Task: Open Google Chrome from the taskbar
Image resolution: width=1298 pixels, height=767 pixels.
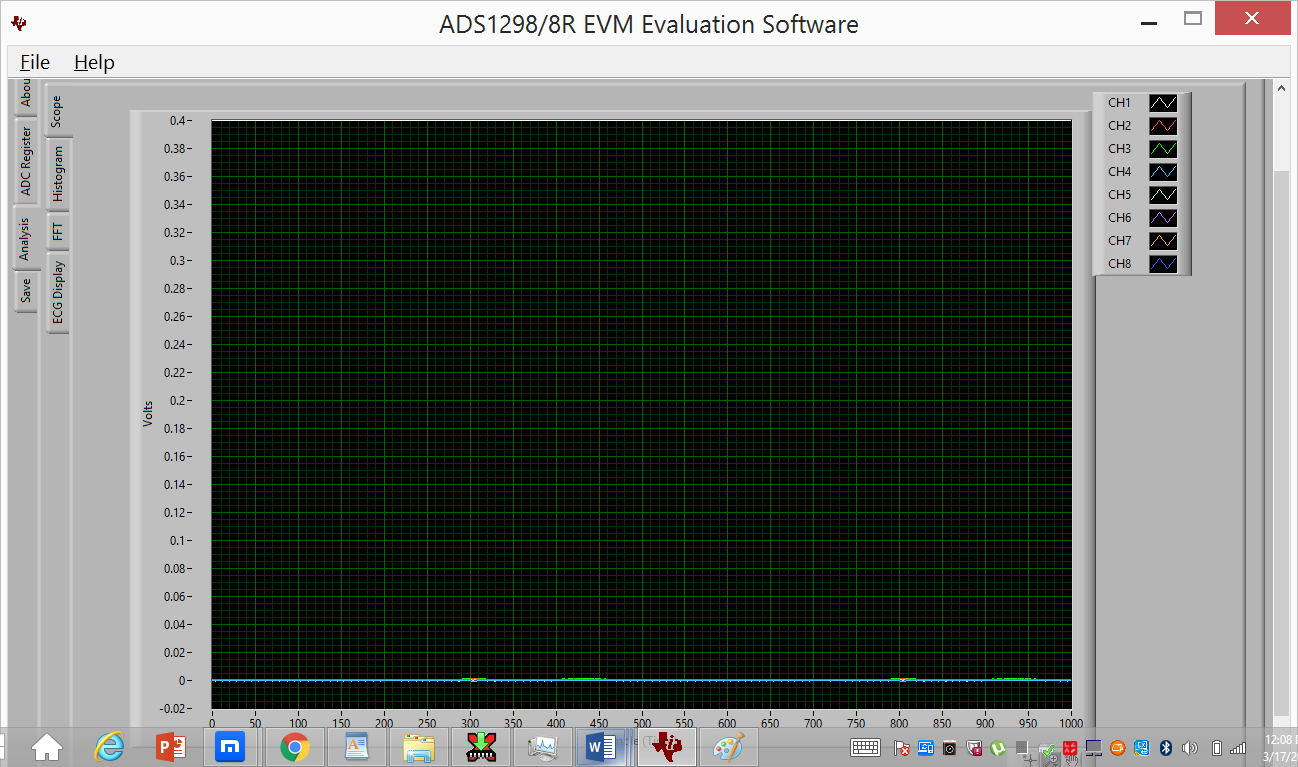Action: point(294,747)
